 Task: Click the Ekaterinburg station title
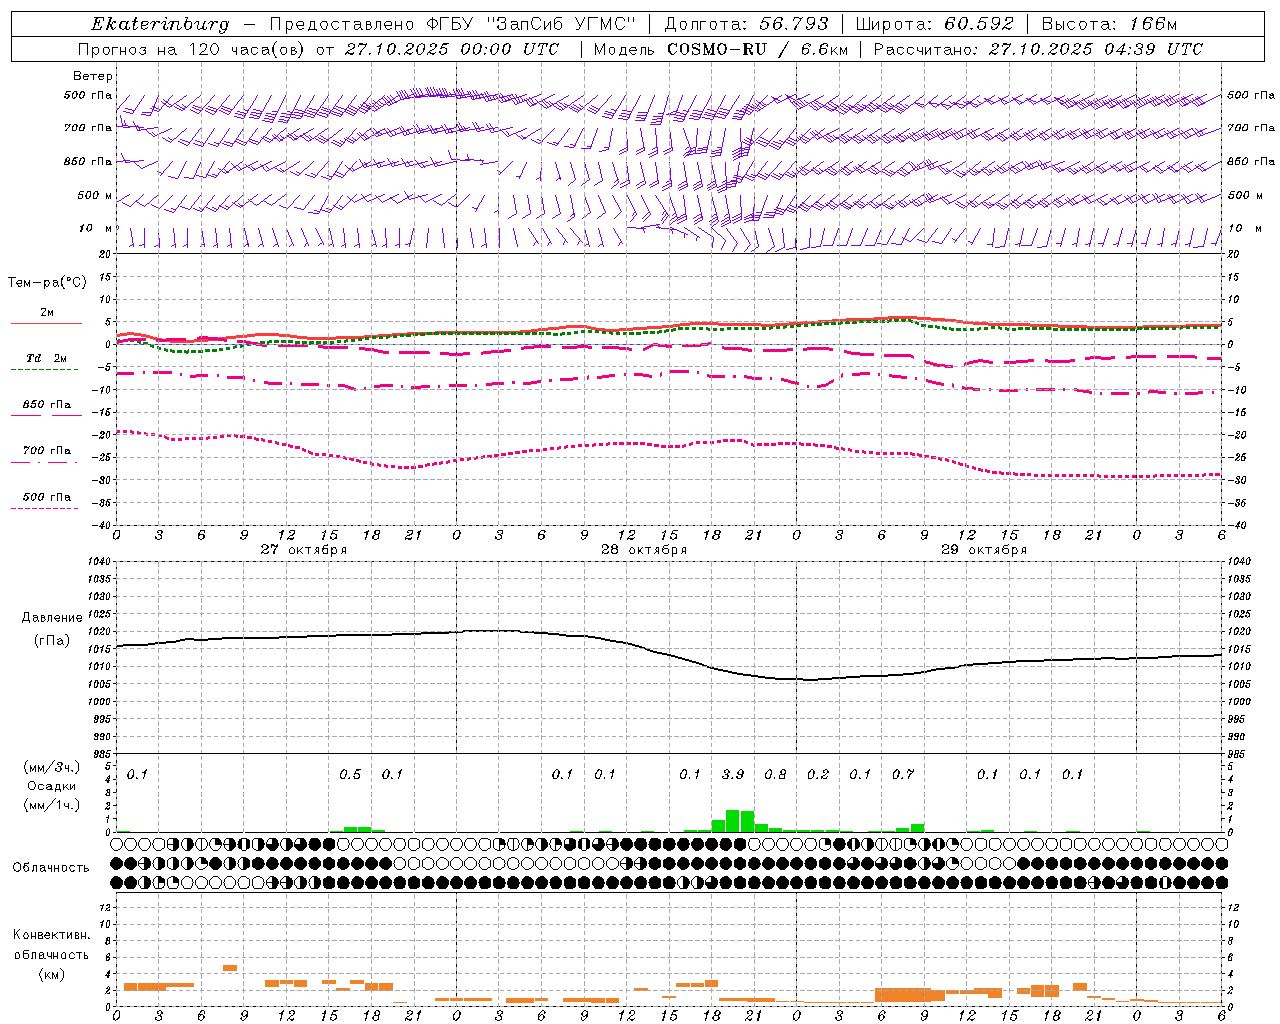click(160, 24)
